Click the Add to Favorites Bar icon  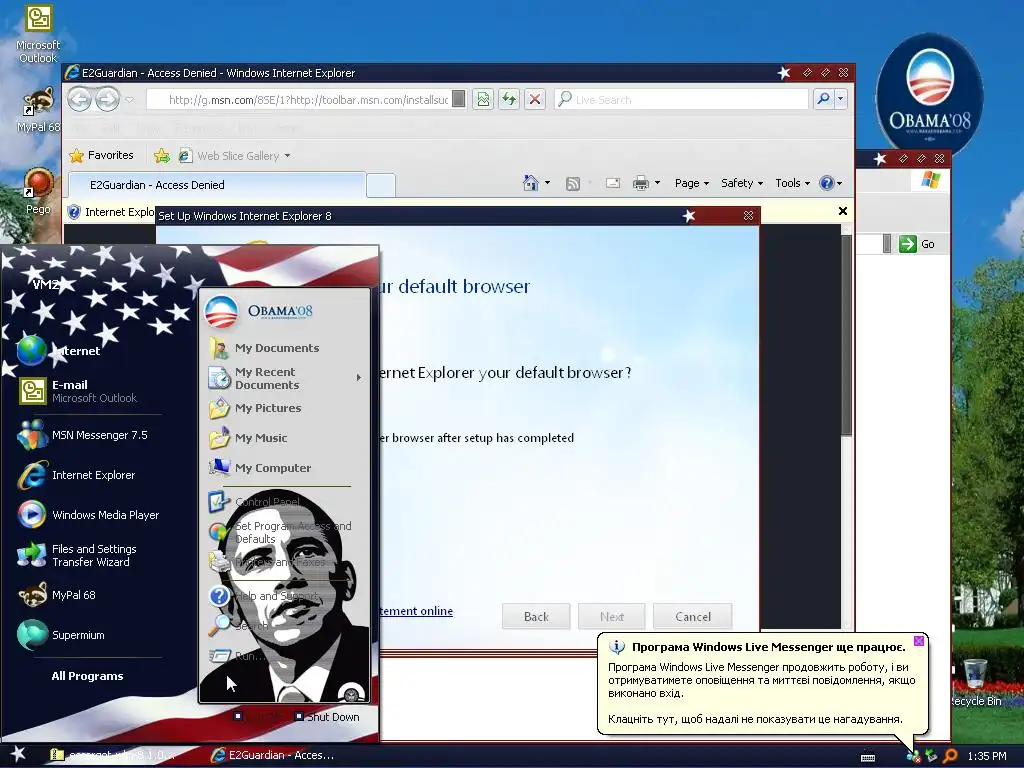161,155
